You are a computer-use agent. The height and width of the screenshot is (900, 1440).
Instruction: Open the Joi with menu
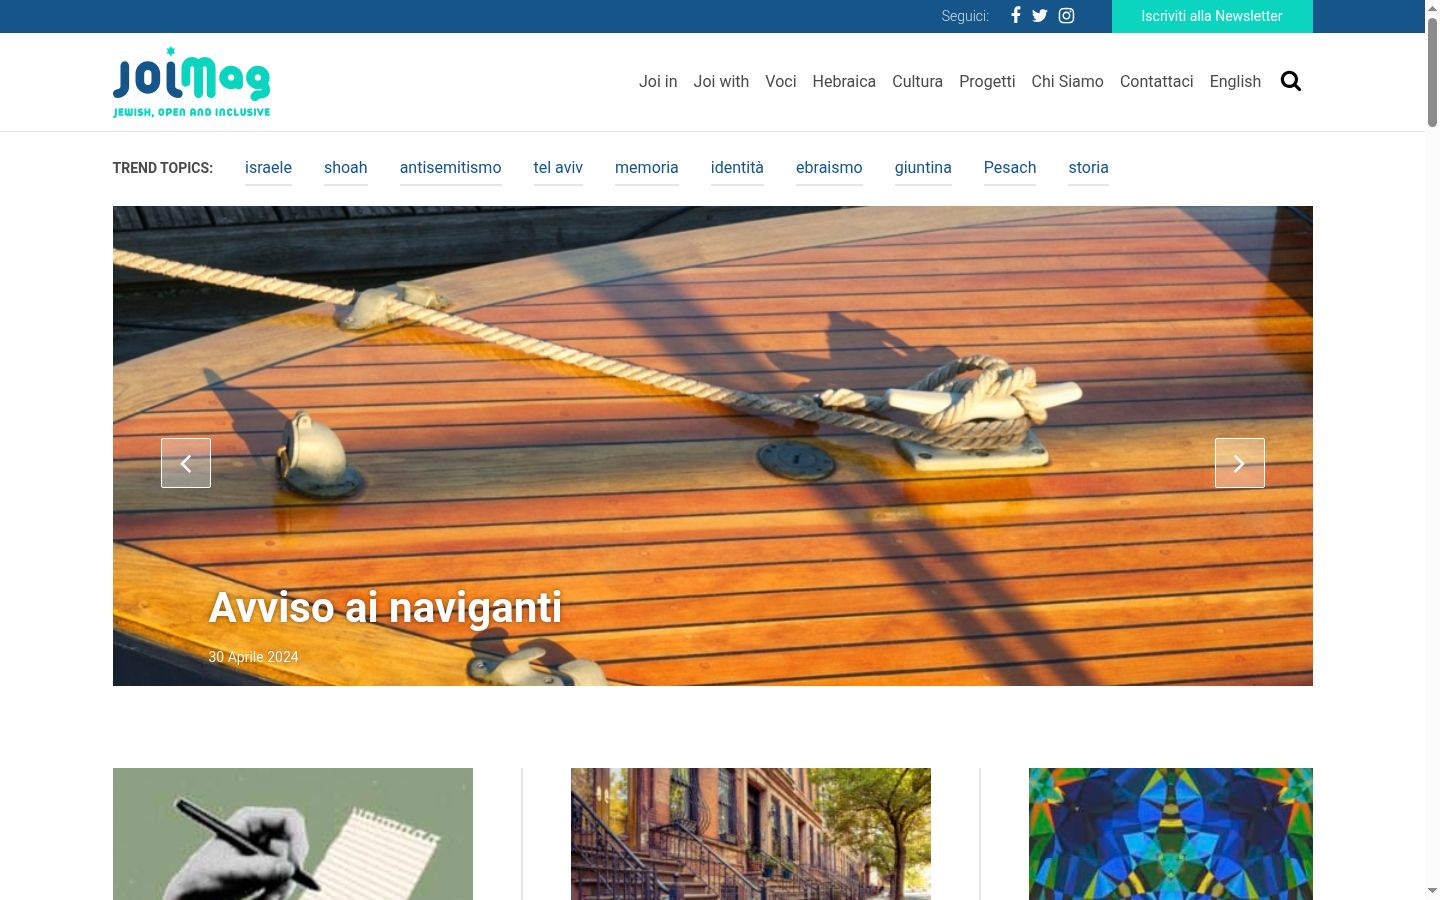(721, 82)
